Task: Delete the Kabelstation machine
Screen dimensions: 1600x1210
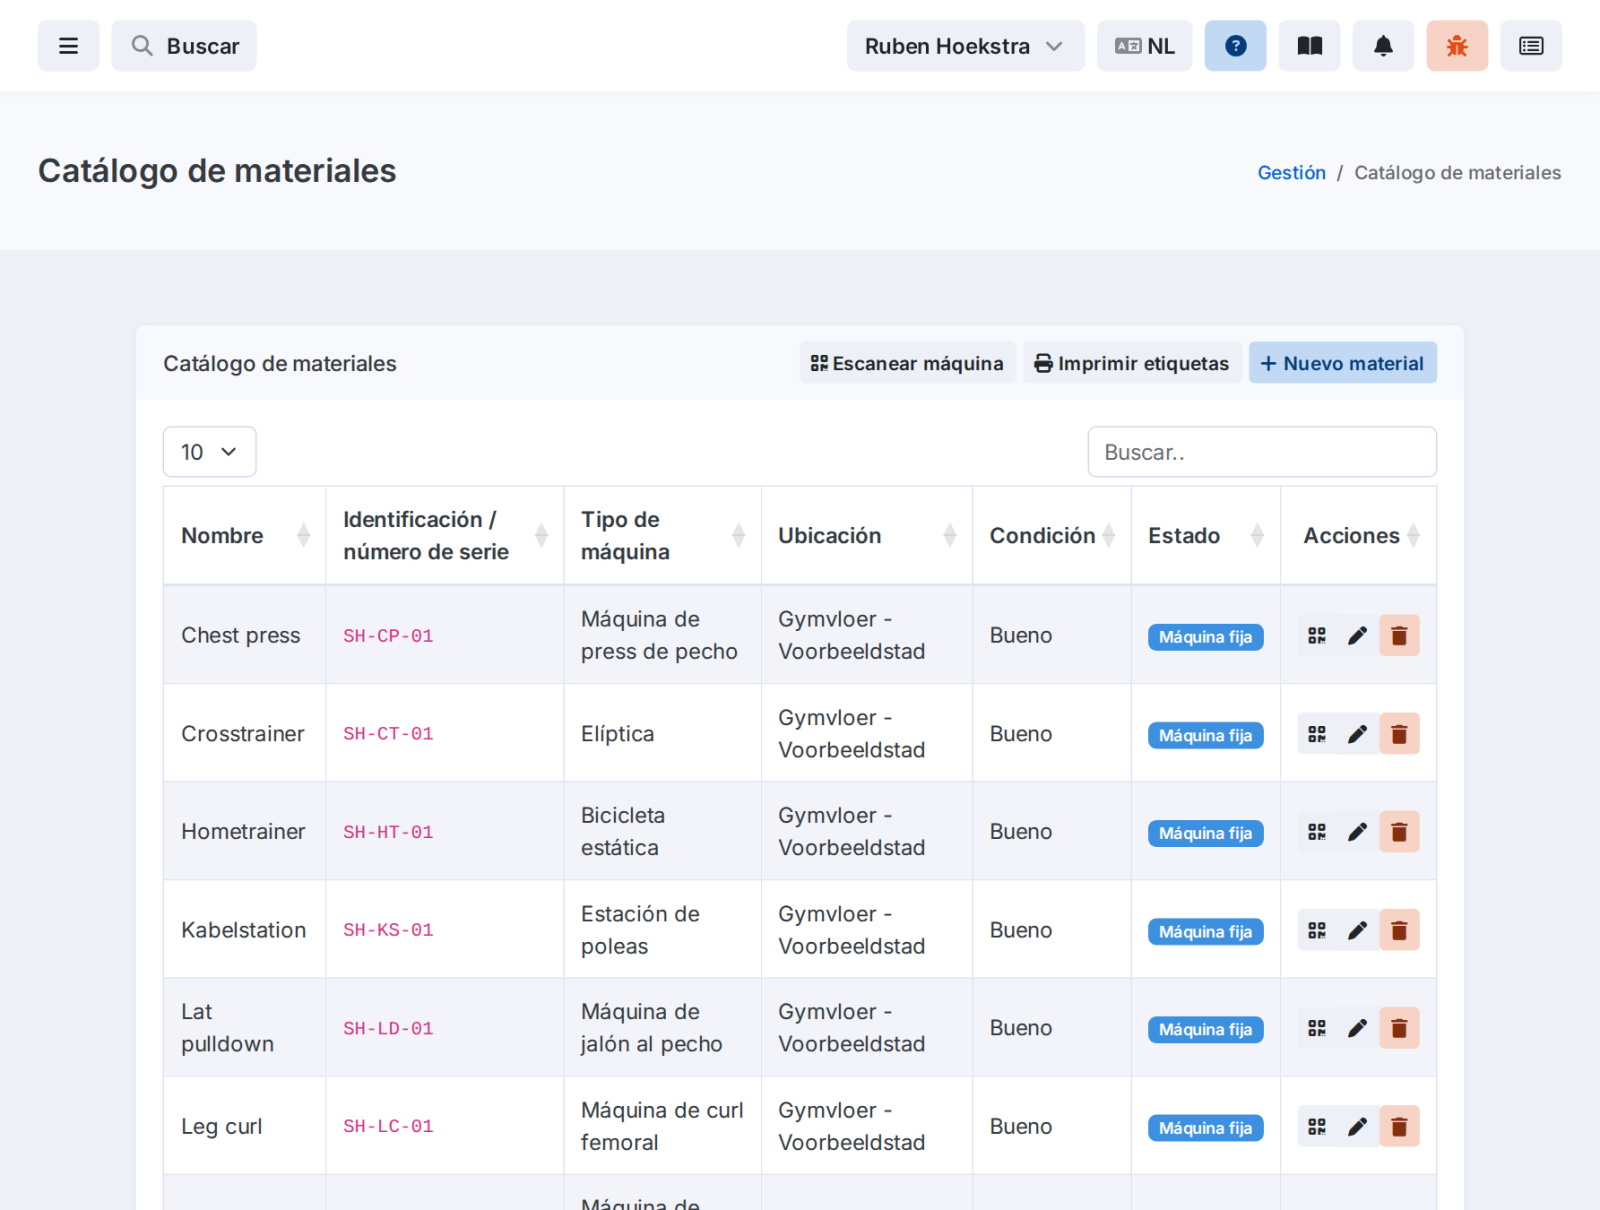Action: [x=1399, y=930]
